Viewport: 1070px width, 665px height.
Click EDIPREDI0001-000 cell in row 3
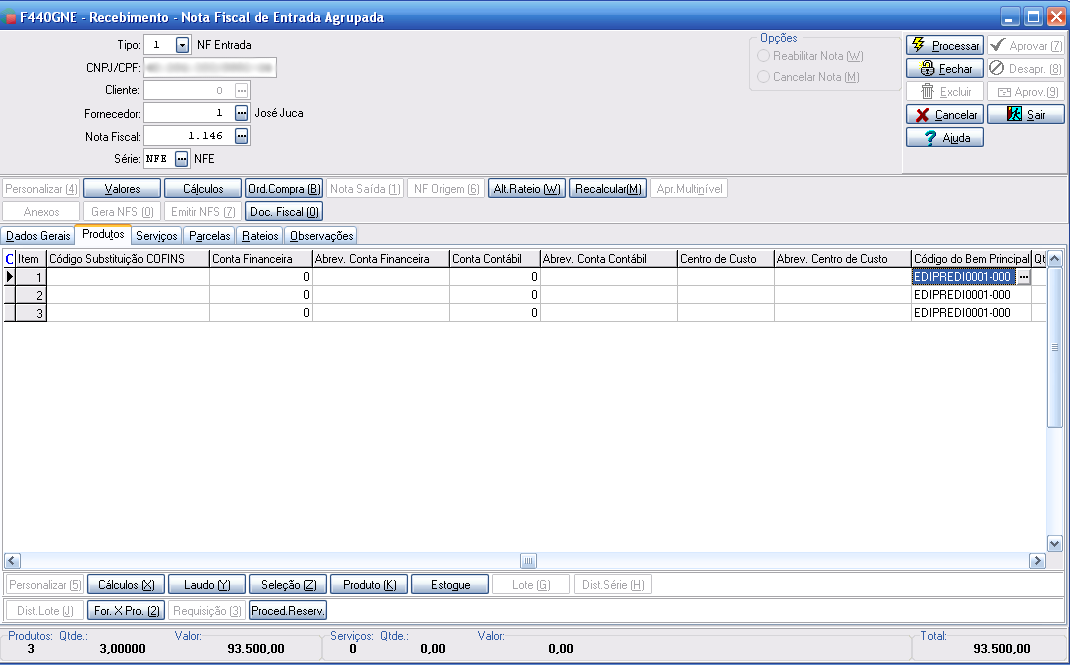(971, 312)
